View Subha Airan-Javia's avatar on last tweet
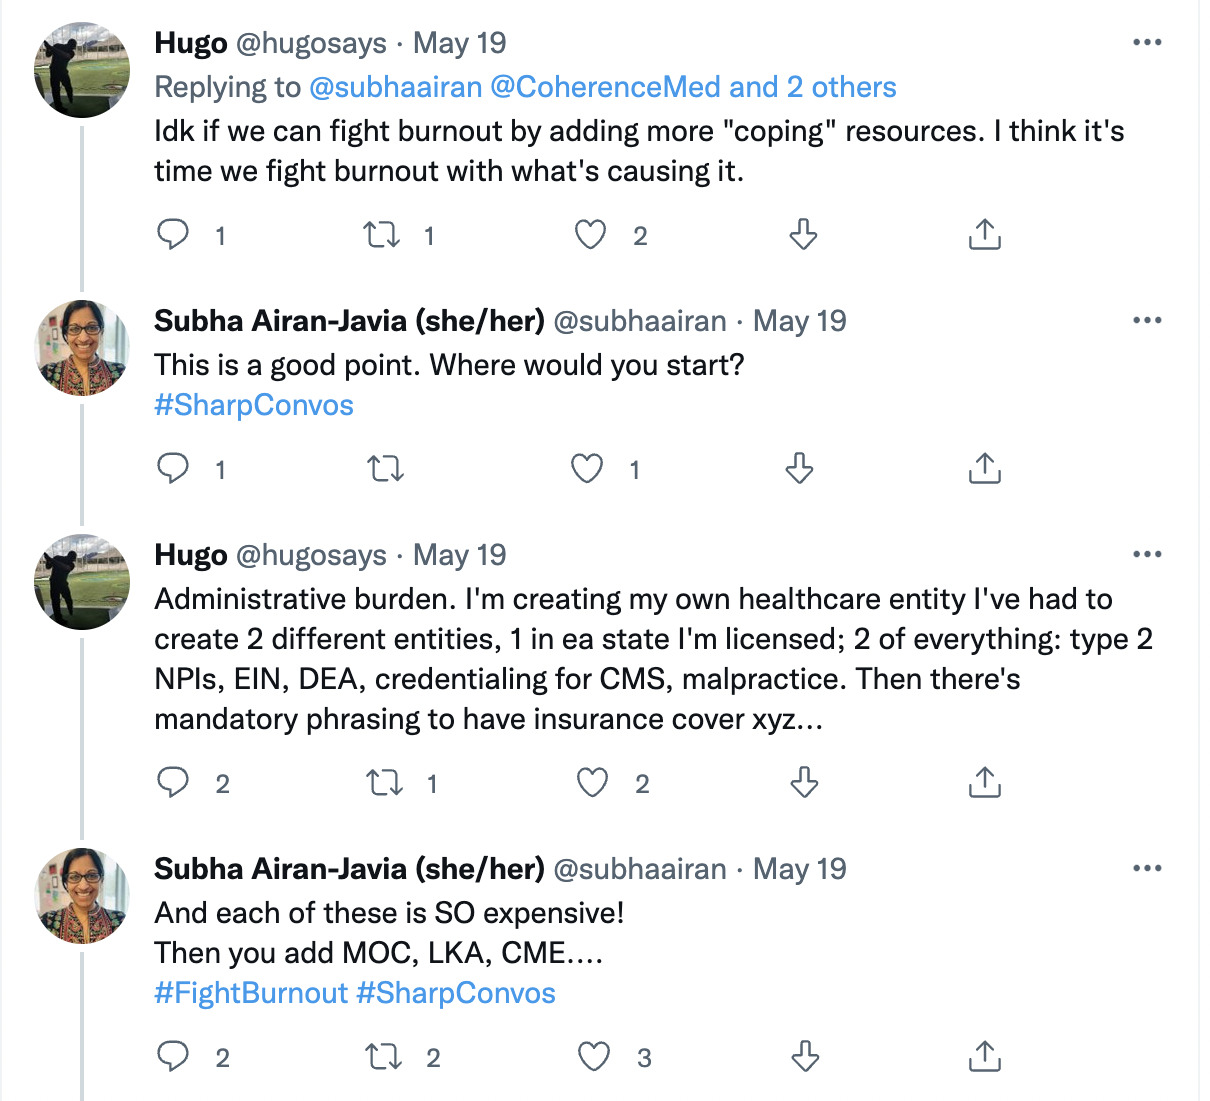The width and height of the screenshot is (1210, 1101). click(81, 895)
